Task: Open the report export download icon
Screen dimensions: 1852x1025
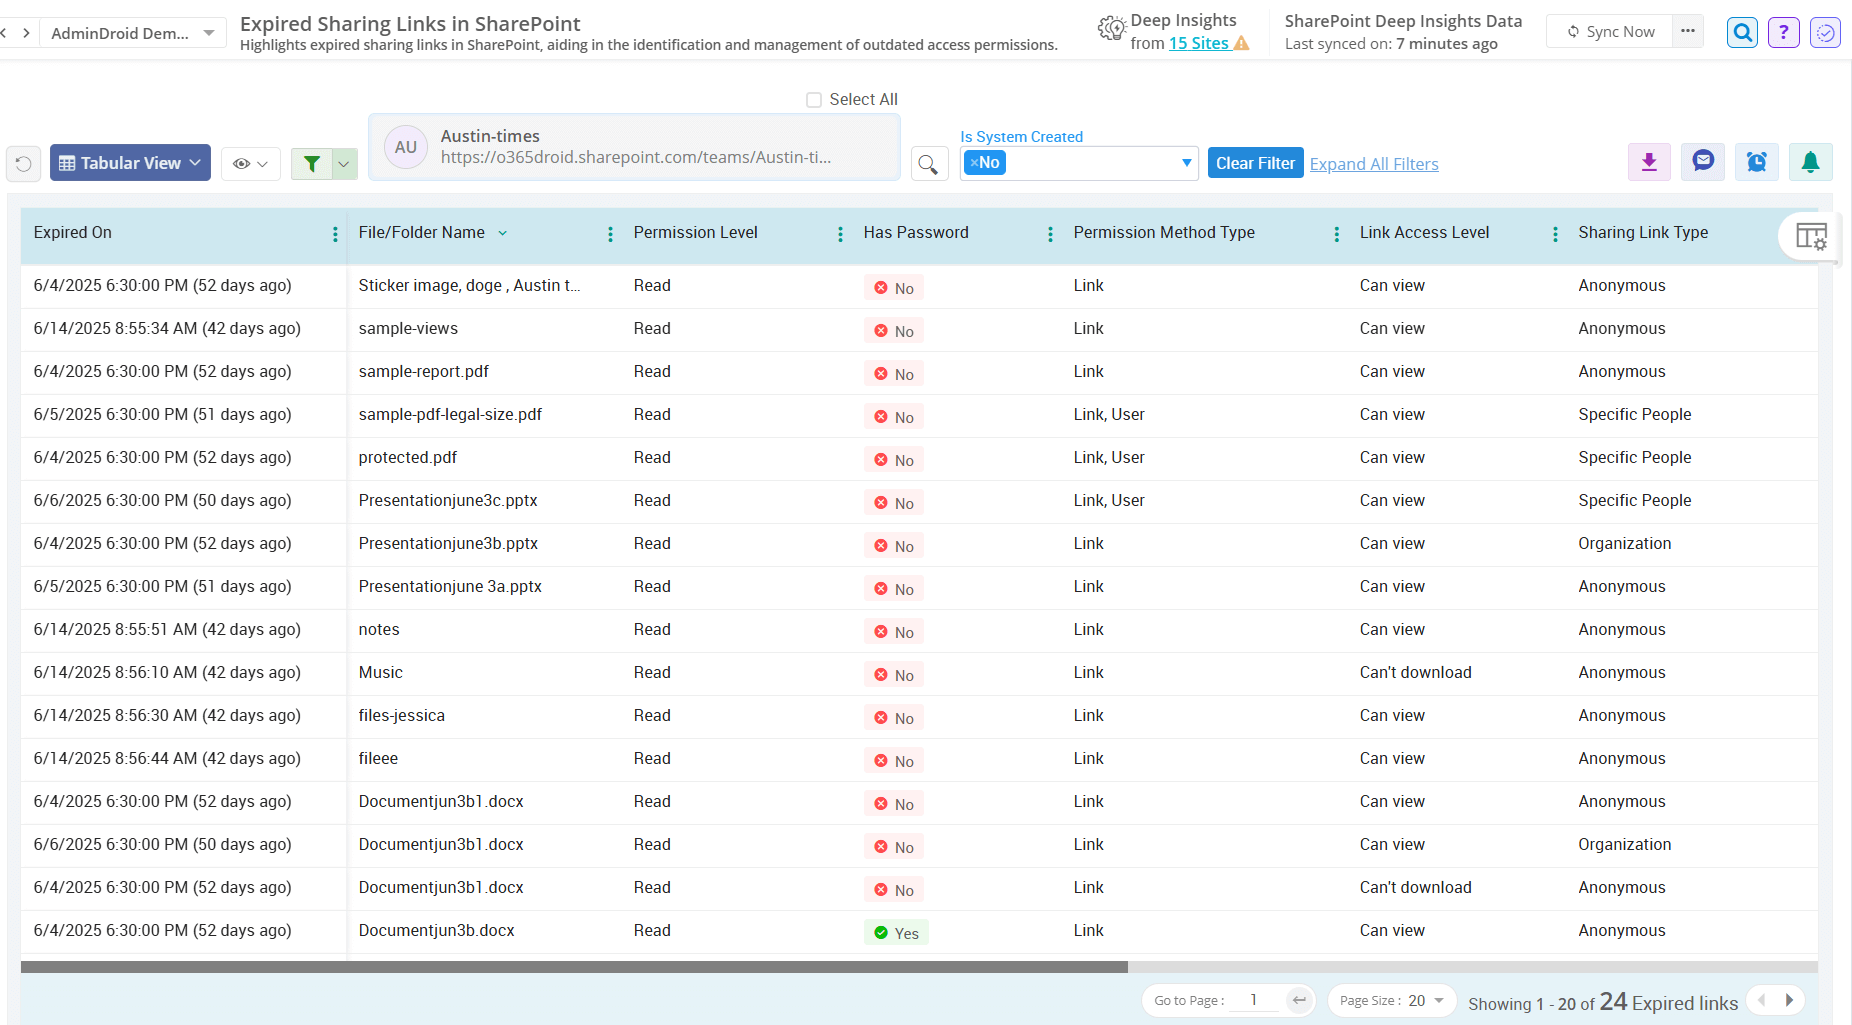Action: 1649,161
